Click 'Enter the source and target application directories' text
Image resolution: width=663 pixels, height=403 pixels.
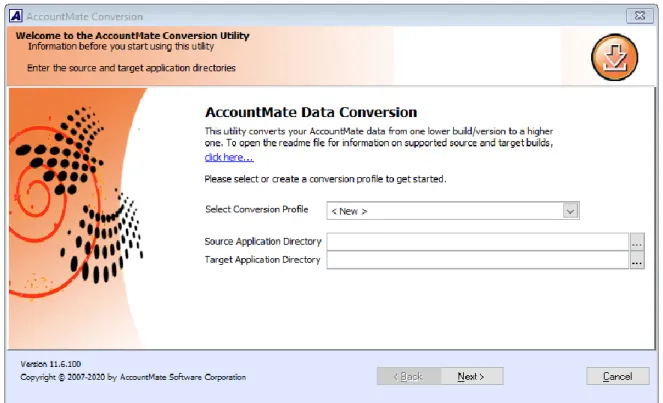pyautogui.click(x=131, y=68)
